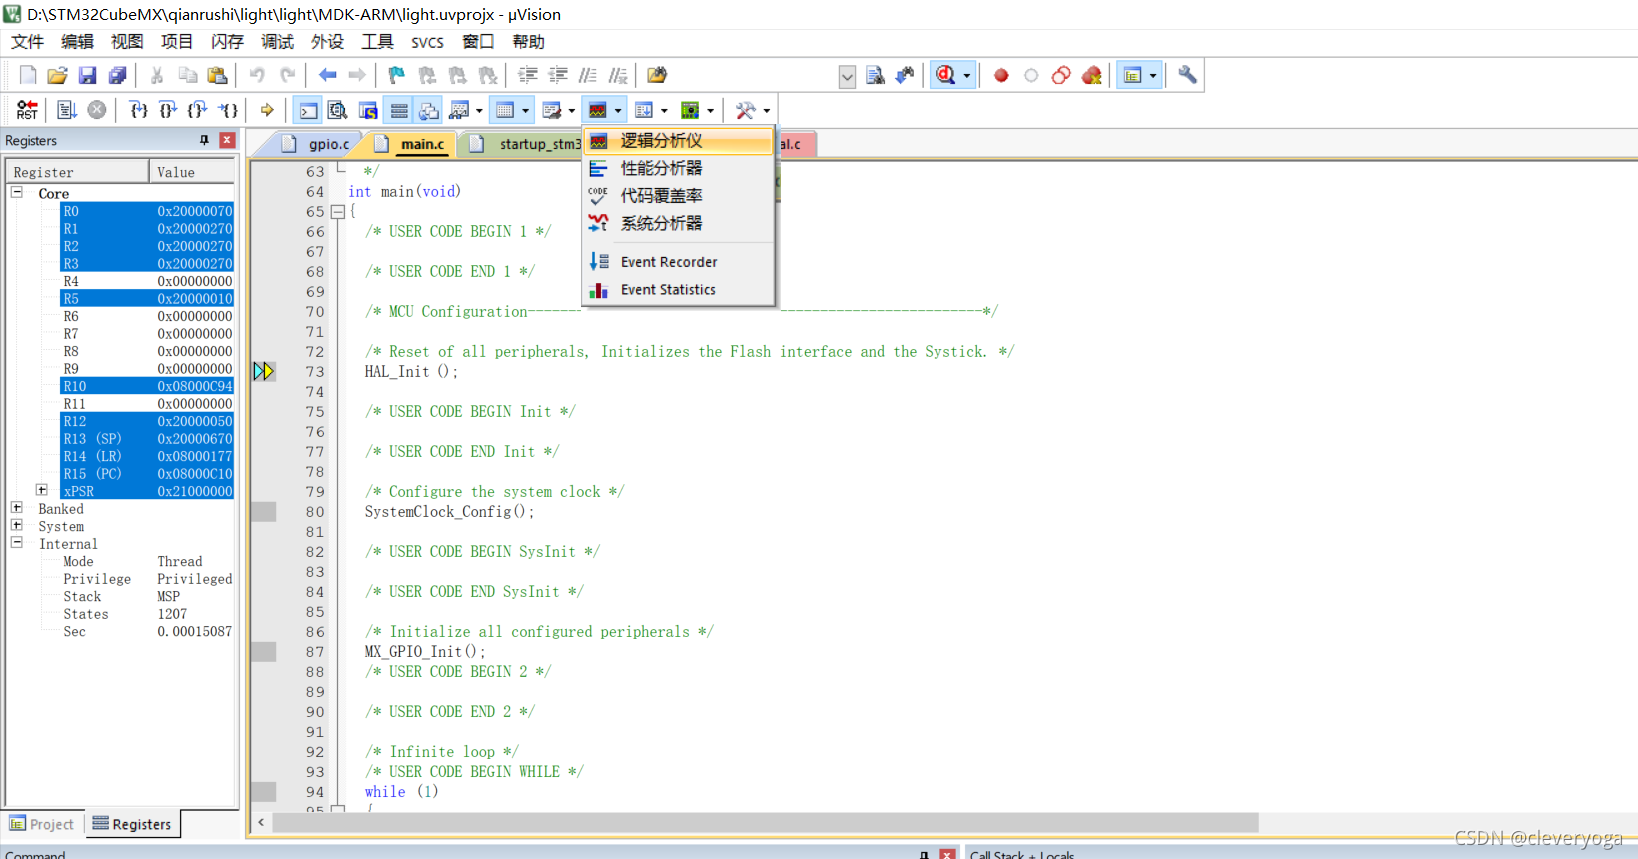Switch to the Project panel tab
Screen dimensions: 1638x859
[43, 824]
